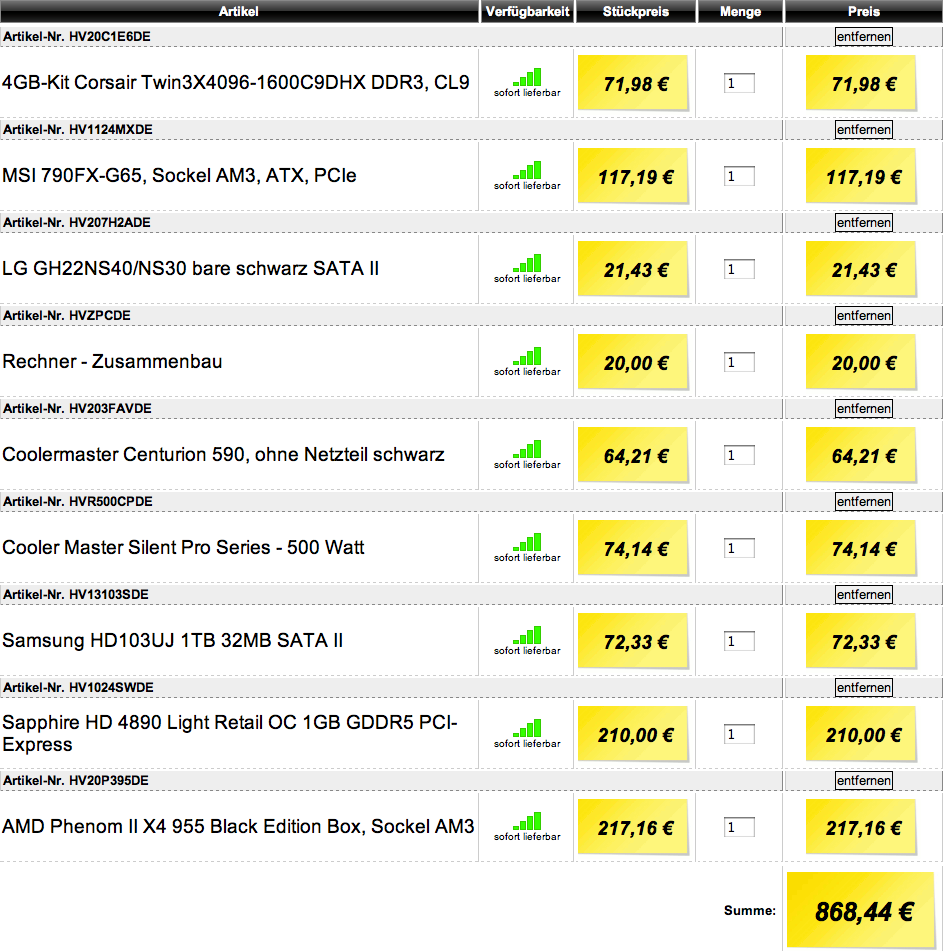The height and width of the screenshot is (951, 945).
Task: Focus quantity field for LG GH22NS40 drive
Action: click(x=739, y=269)
